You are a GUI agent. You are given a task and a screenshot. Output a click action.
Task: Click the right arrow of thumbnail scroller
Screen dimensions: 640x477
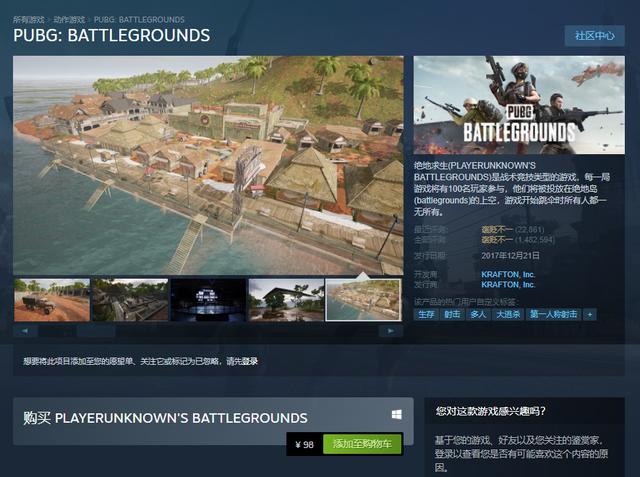pyautogui.click(x=391, y=331)
